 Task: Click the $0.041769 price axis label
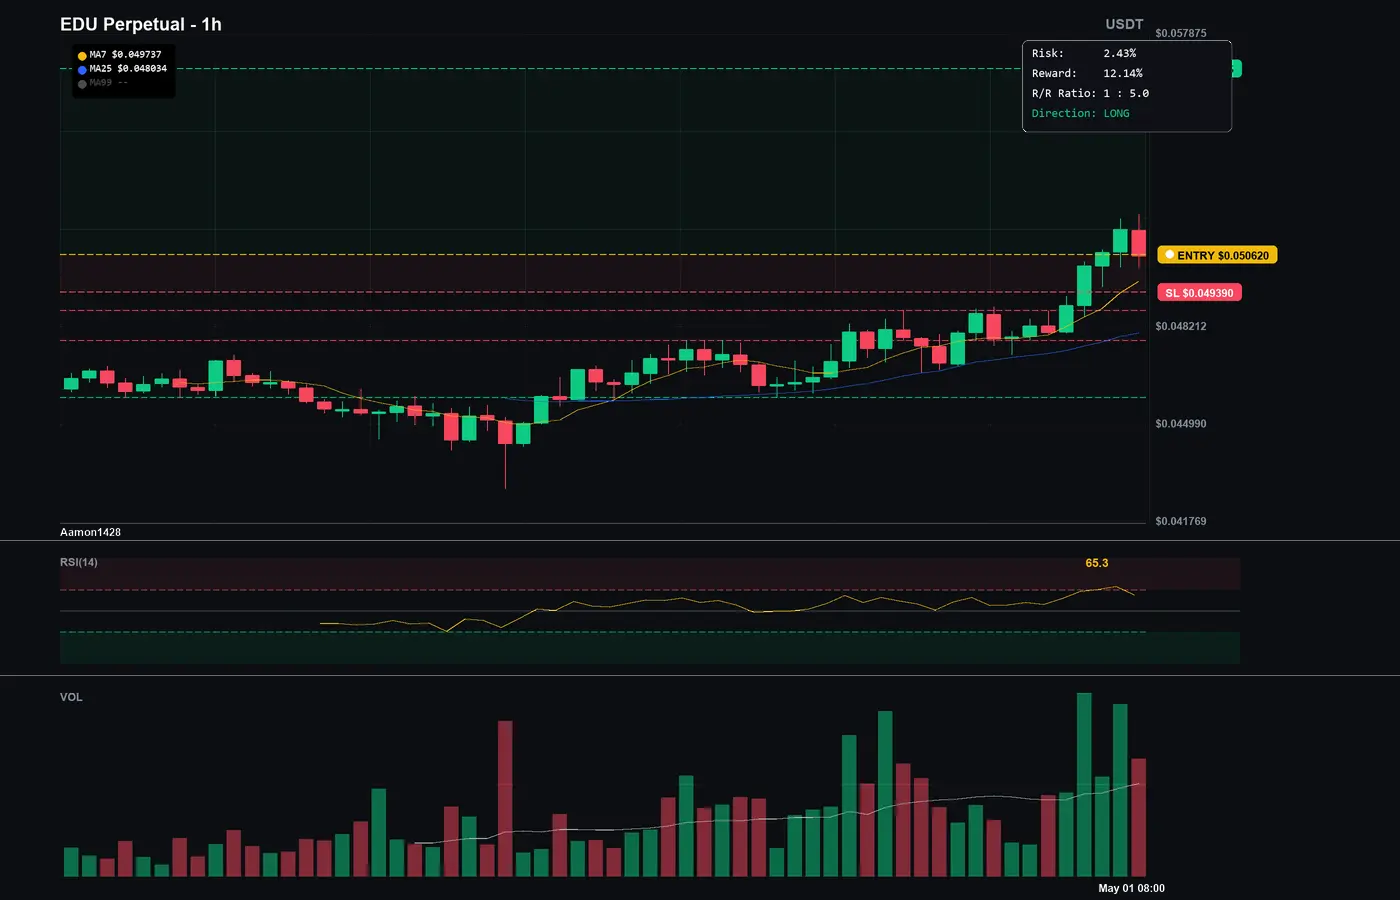pos(1181,521)
